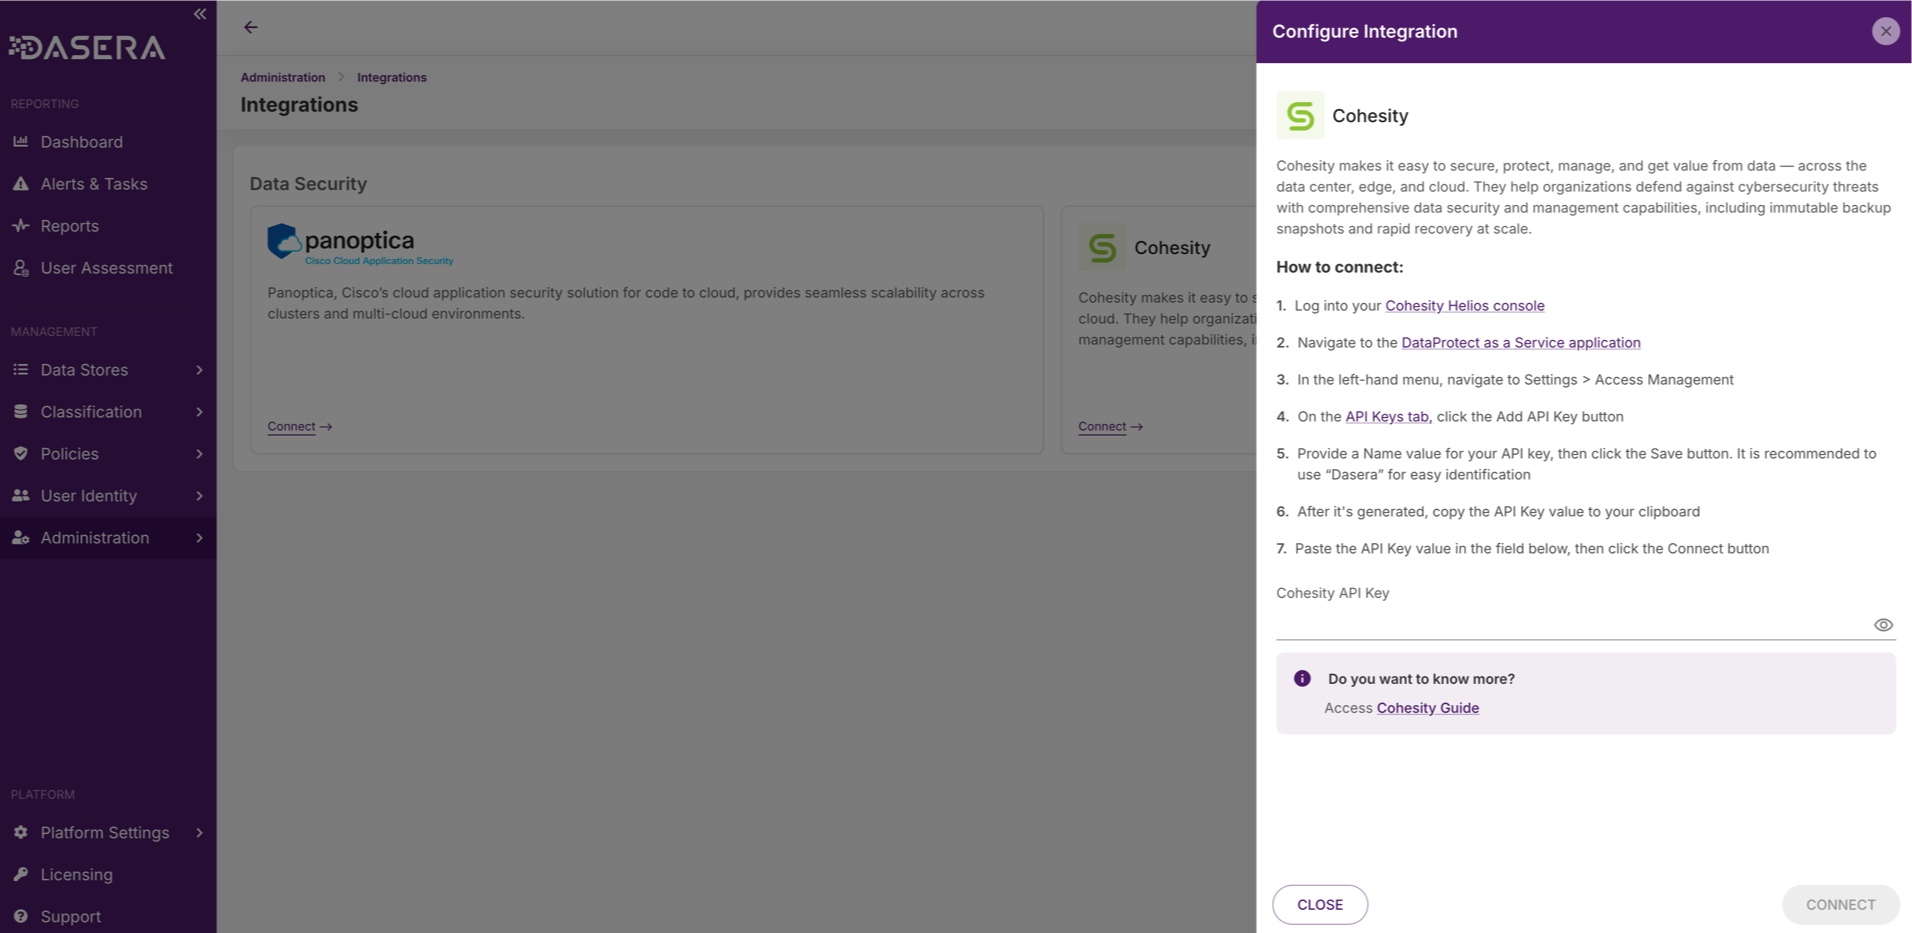This screenshot has width=1912, height=933.
Task: Click the Support question-mark icon
Action: [x=22, y=916]
